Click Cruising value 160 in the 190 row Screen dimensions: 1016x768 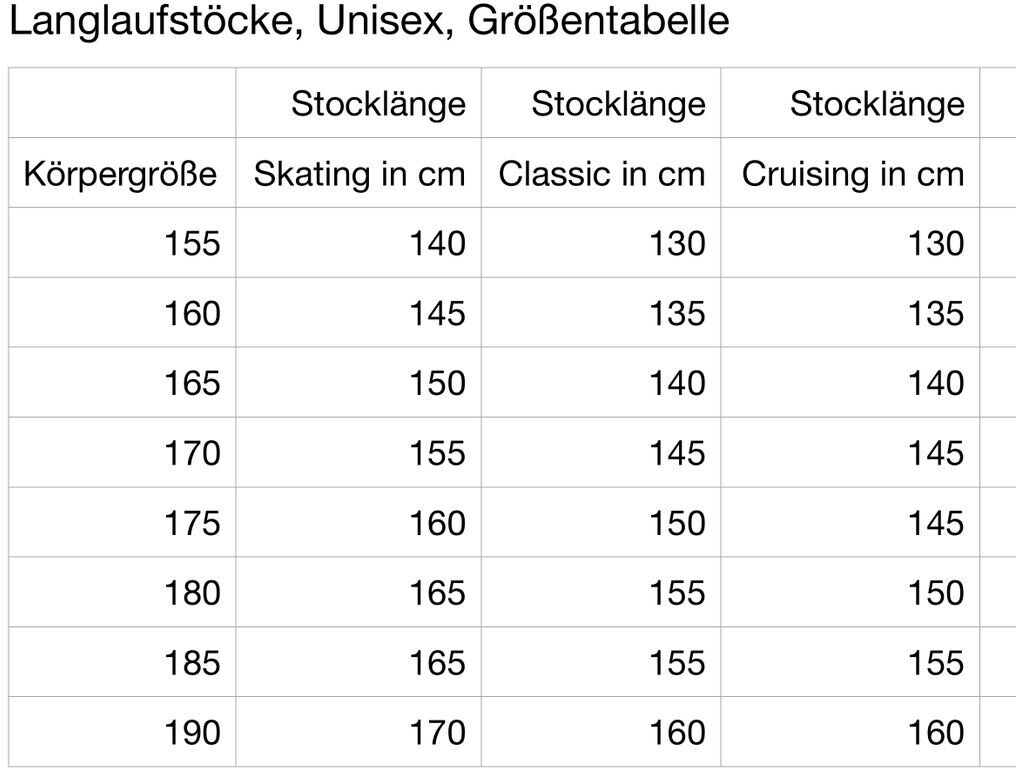pos(936,733)
